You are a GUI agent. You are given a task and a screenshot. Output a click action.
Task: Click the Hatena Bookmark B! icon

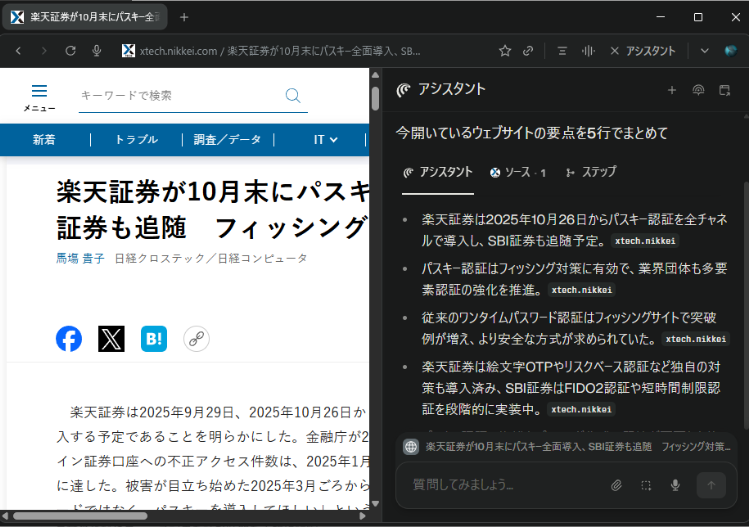point(154,339)
